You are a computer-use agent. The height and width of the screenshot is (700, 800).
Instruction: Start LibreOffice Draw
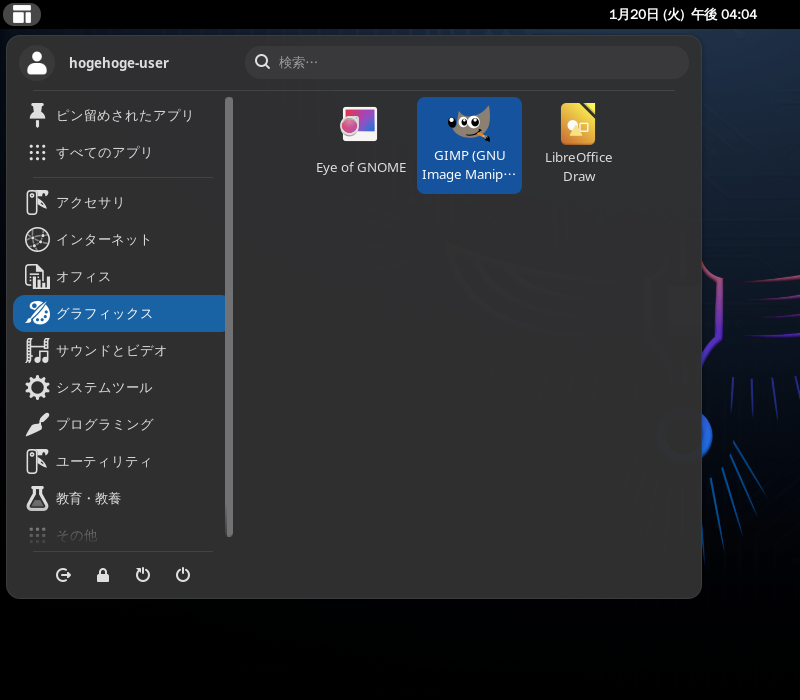[x=578, y=145]
